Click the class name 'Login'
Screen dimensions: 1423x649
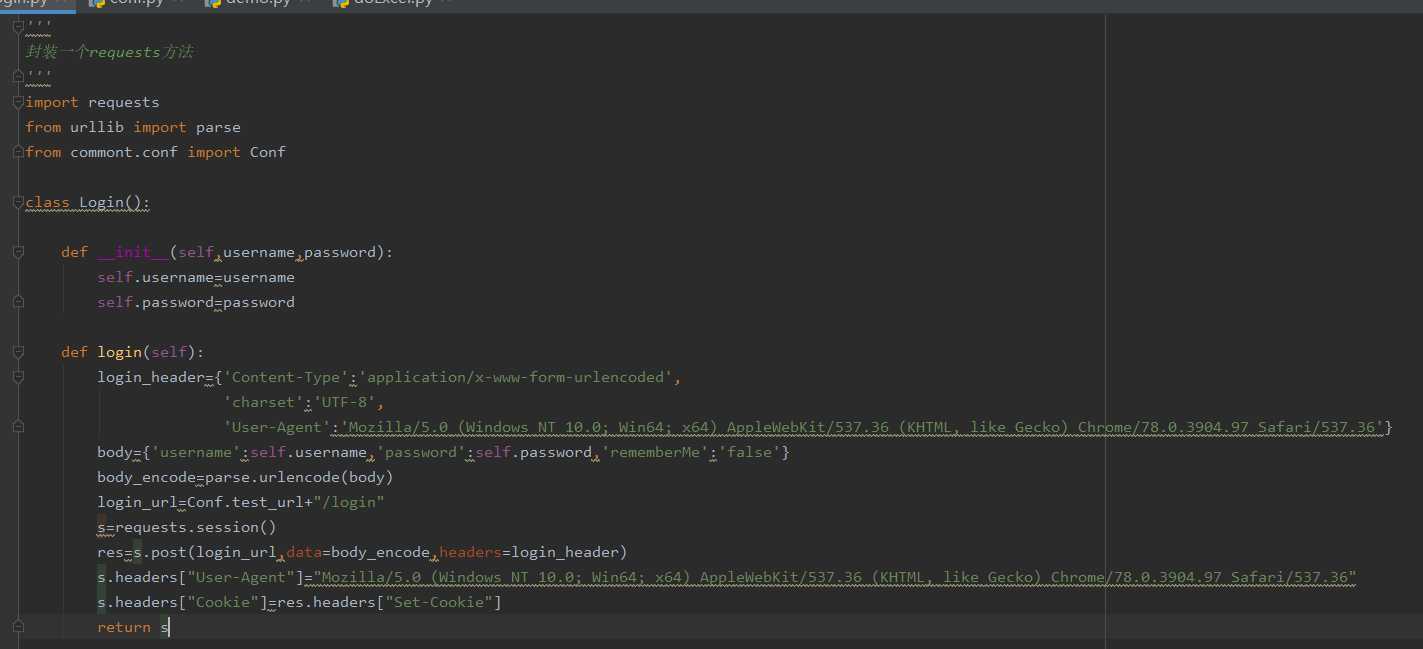point(101,202)
